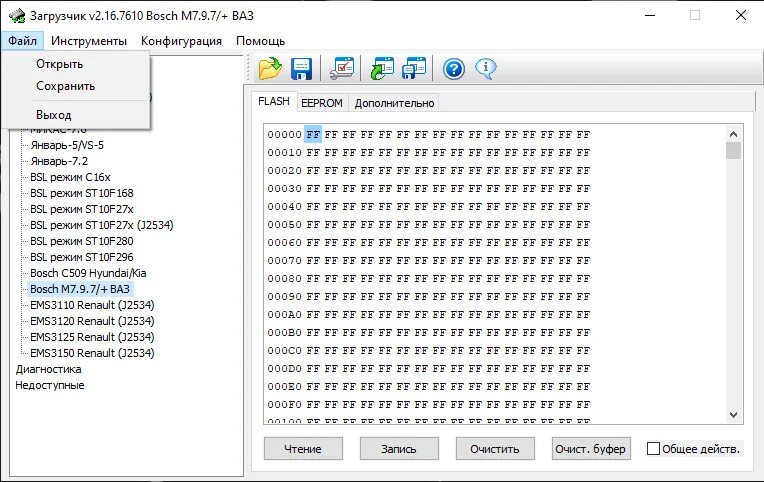Close the open Файл menu header
Screen dimensions: 764x482
tap(22, 41)
